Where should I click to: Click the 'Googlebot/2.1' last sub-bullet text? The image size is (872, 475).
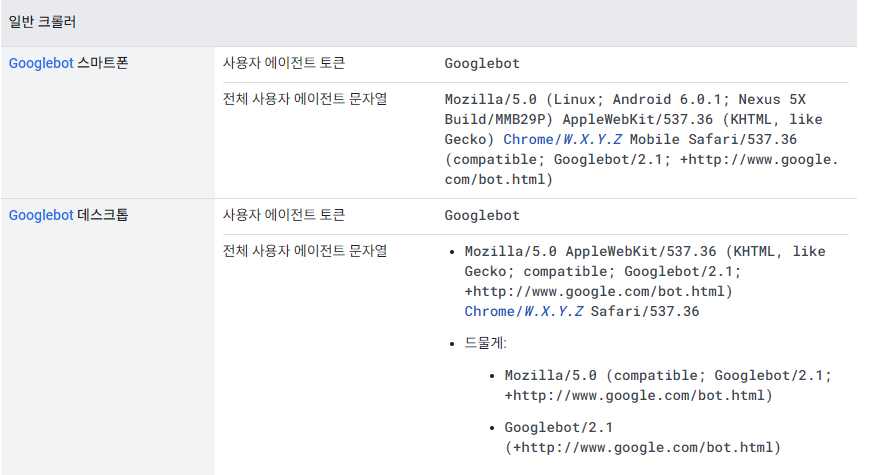559,427
